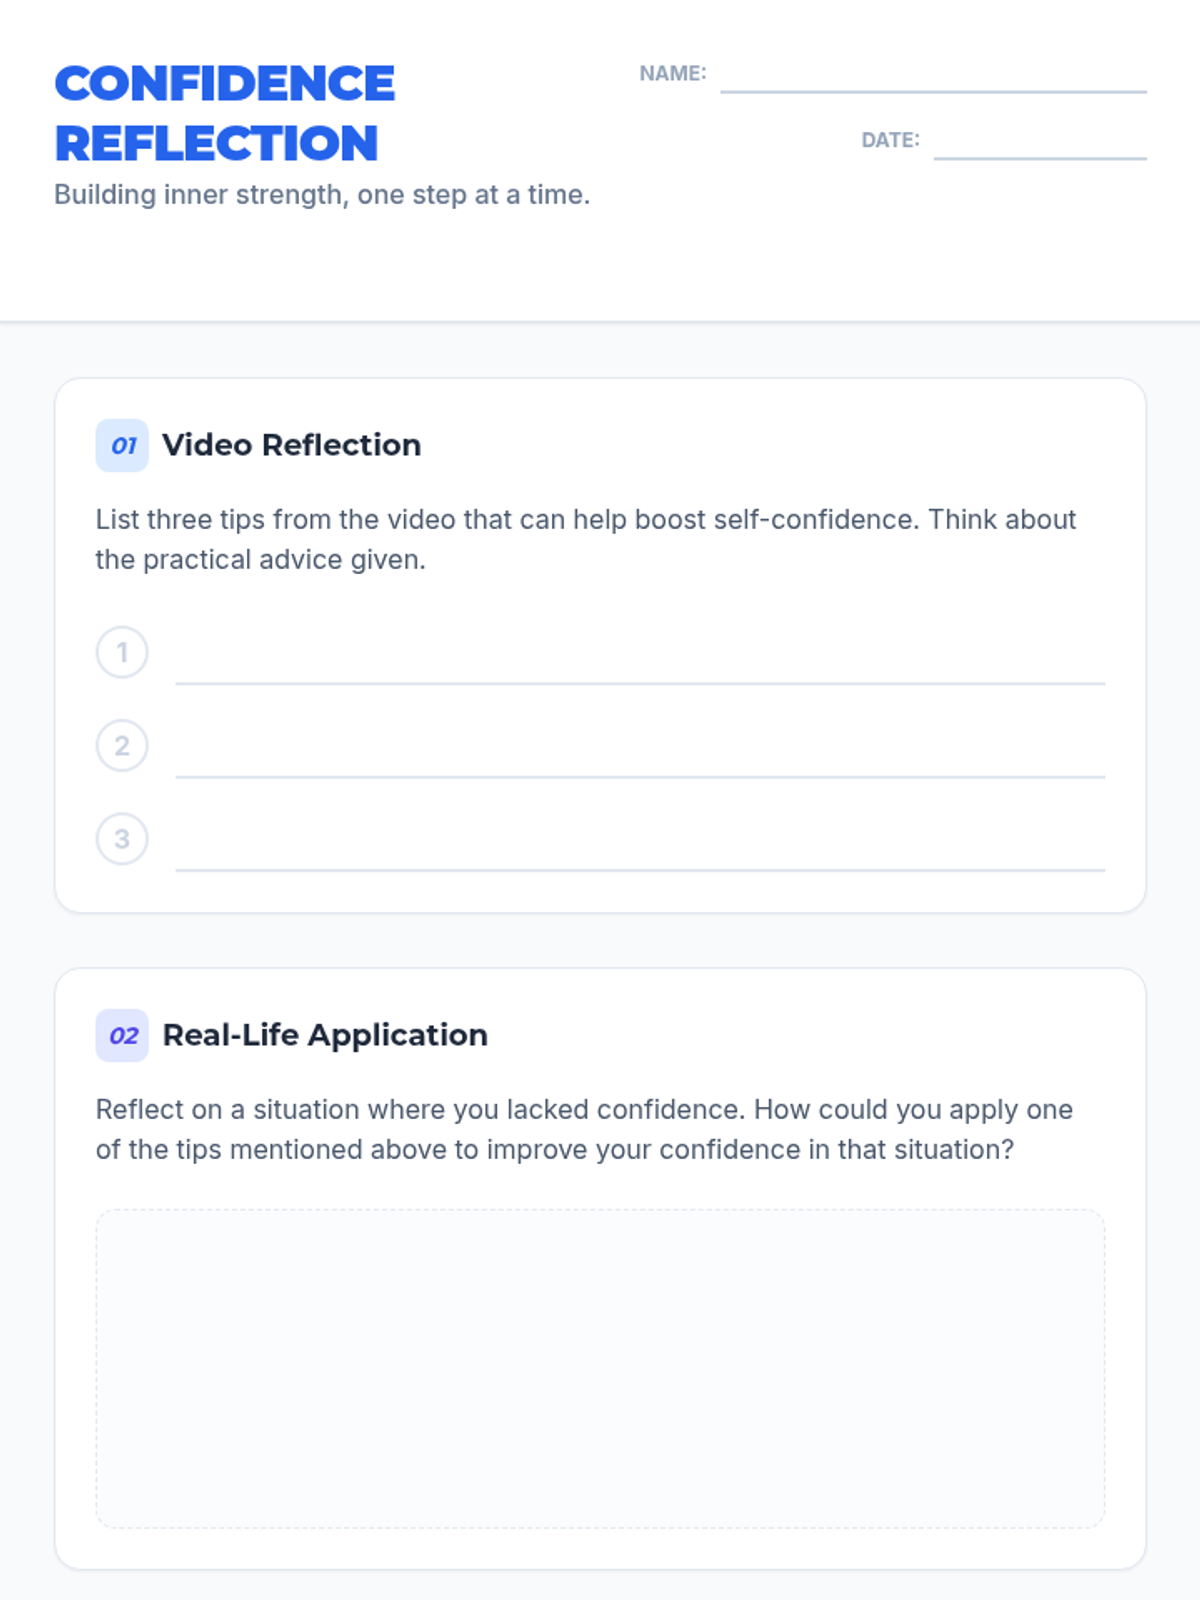1200x1600 pixels.
Task: Select the circled number 1 marker
Action: [x=122, y=652]
